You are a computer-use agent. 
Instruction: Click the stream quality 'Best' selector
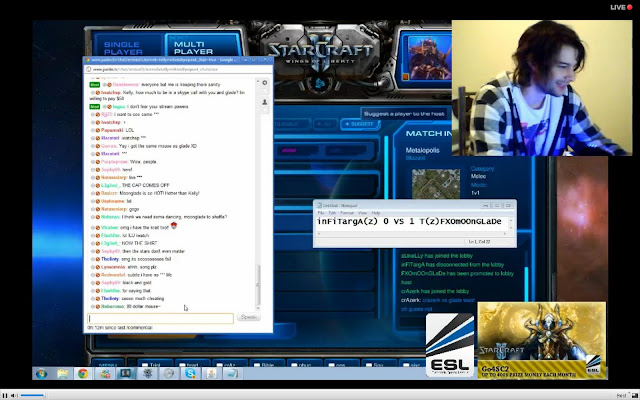[x=621, y=395]
